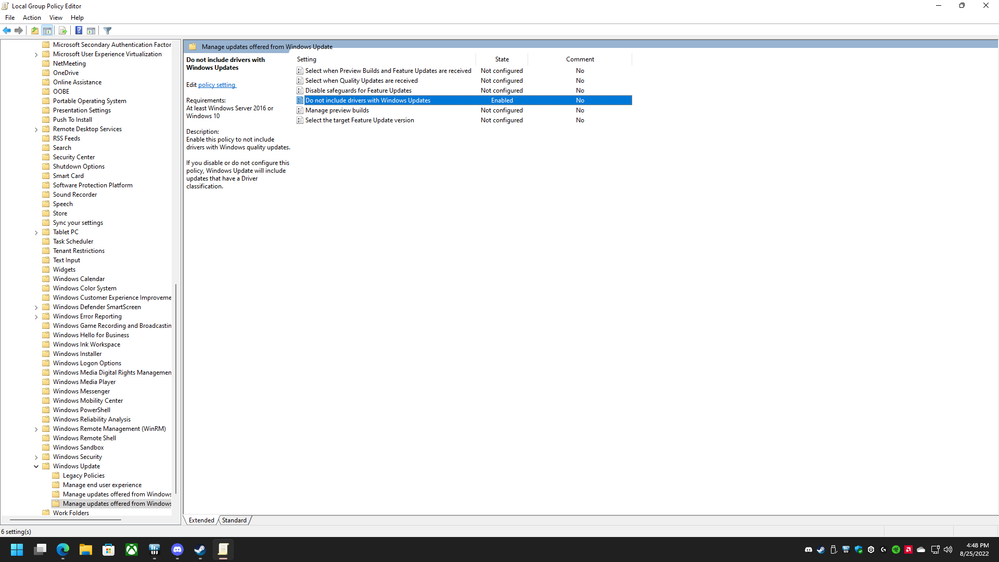
Task: Open Microsoft Store from taskbar
Action: pyautogui.click(x=109, y=550)
